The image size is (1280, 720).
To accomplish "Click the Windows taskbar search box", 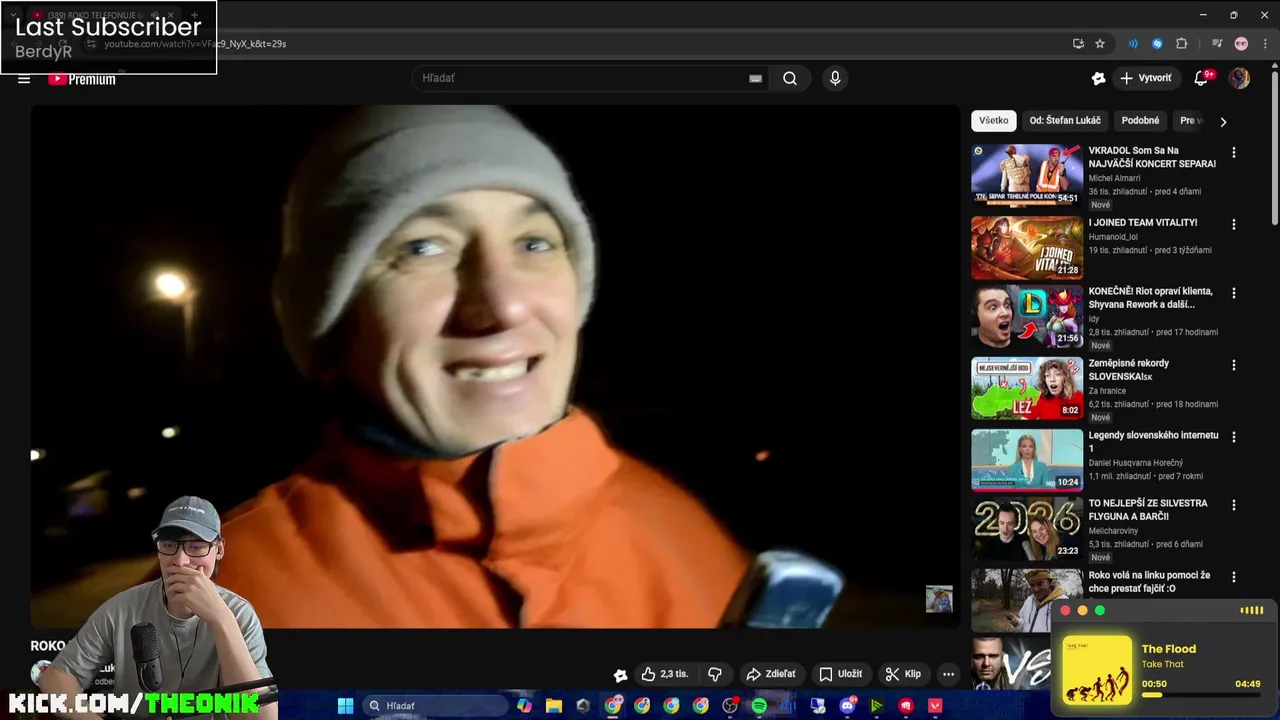I will [x=435, y=706].
